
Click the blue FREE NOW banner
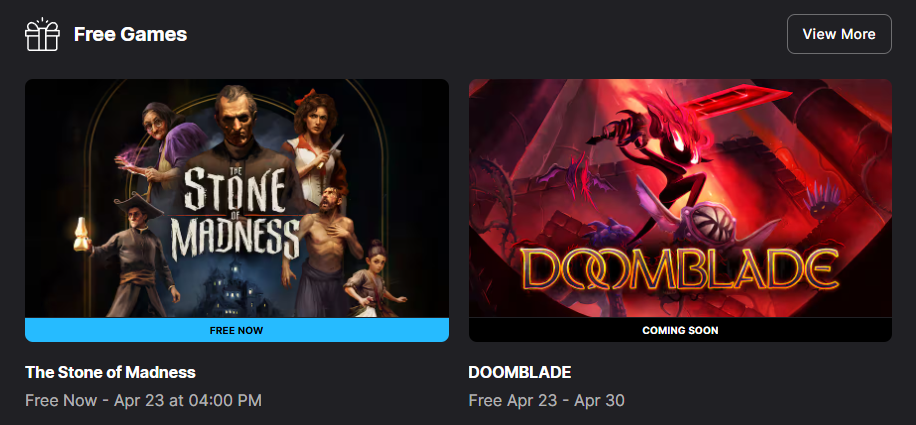click(x=237, y=330)
